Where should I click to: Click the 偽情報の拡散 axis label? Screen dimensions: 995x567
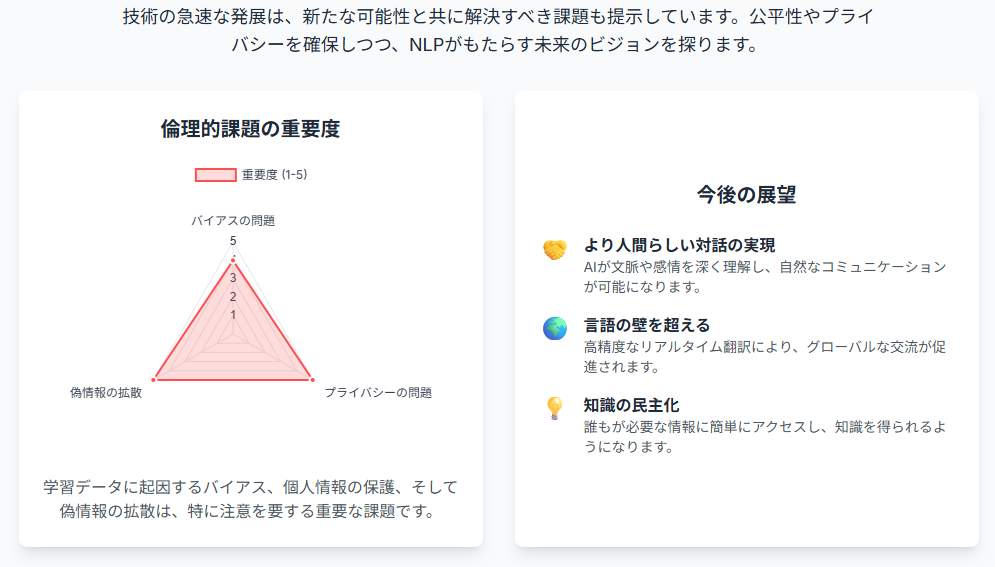pyautogui.click(x=106, y=393)
